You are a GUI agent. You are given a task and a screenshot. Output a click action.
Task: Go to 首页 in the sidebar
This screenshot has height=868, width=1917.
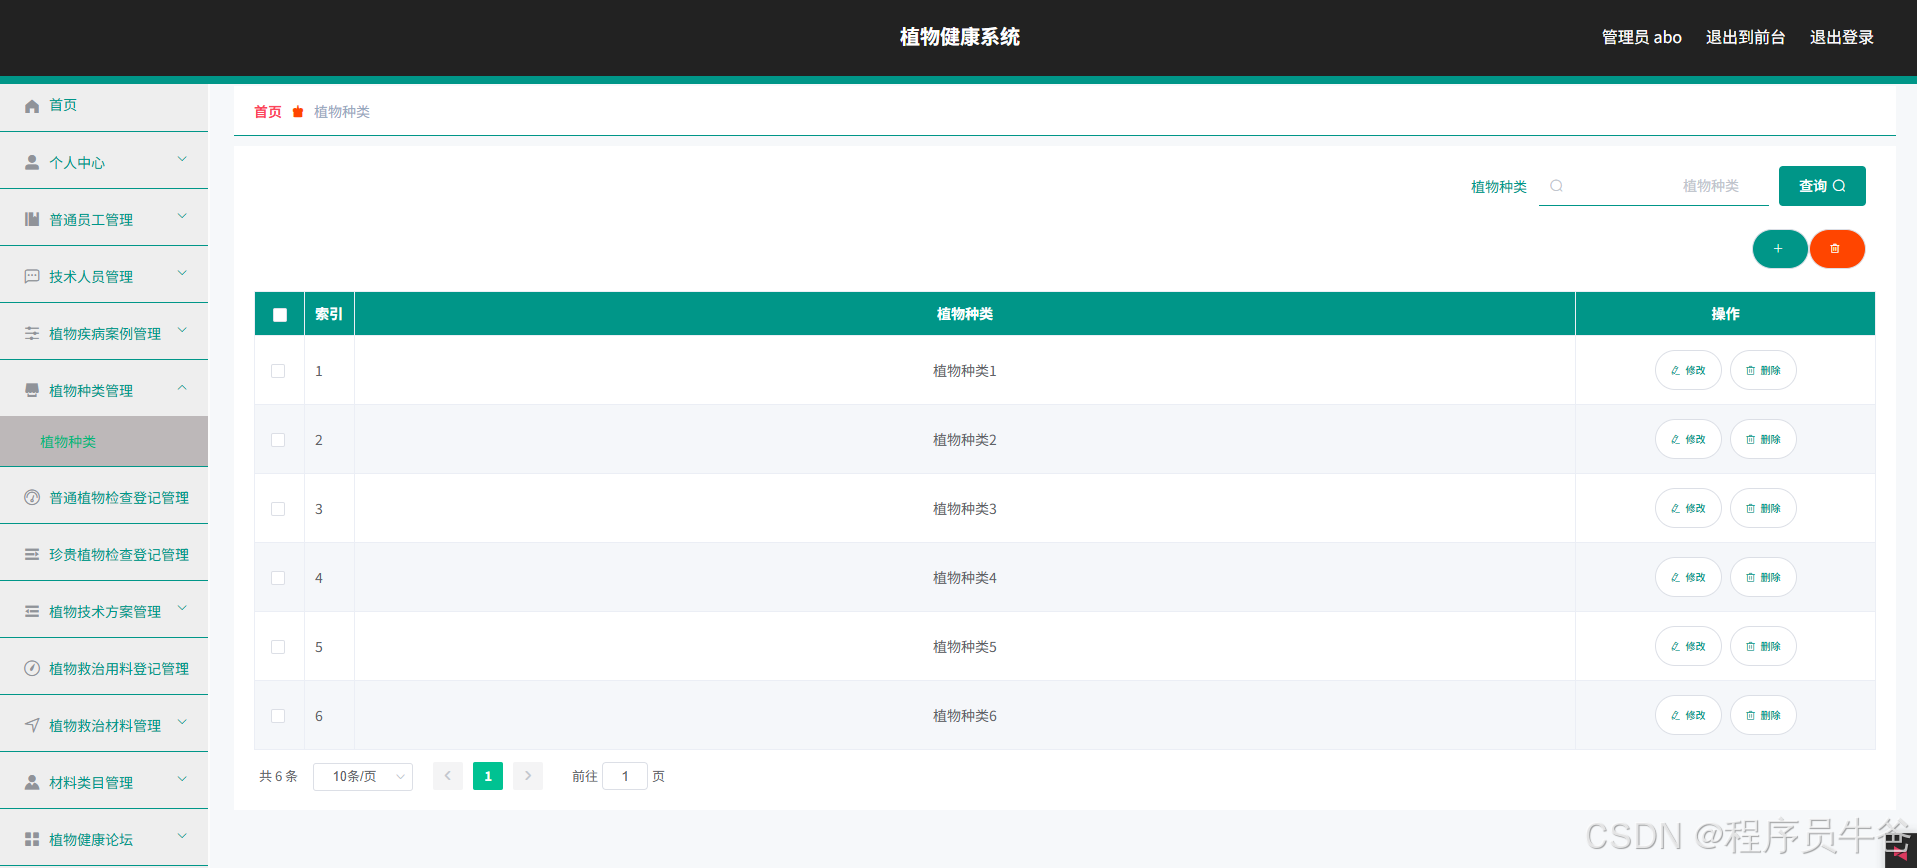(104, 106)
